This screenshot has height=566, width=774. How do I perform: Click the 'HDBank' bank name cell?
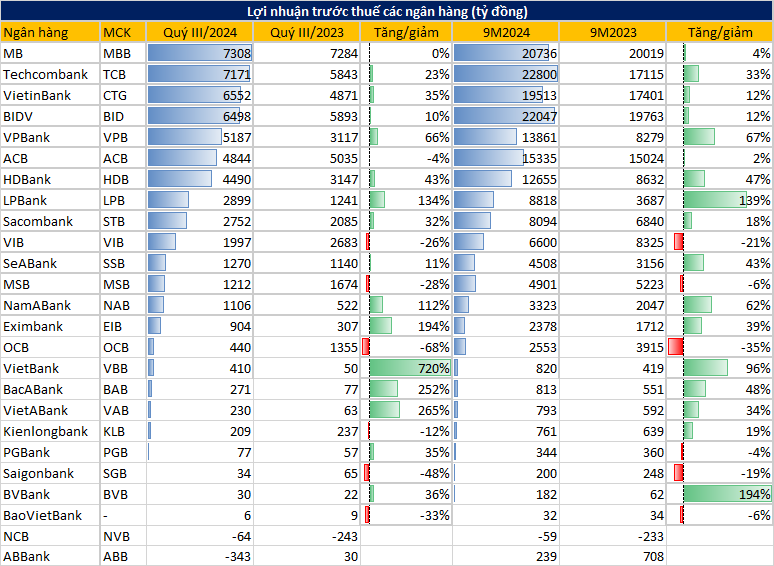50,179
